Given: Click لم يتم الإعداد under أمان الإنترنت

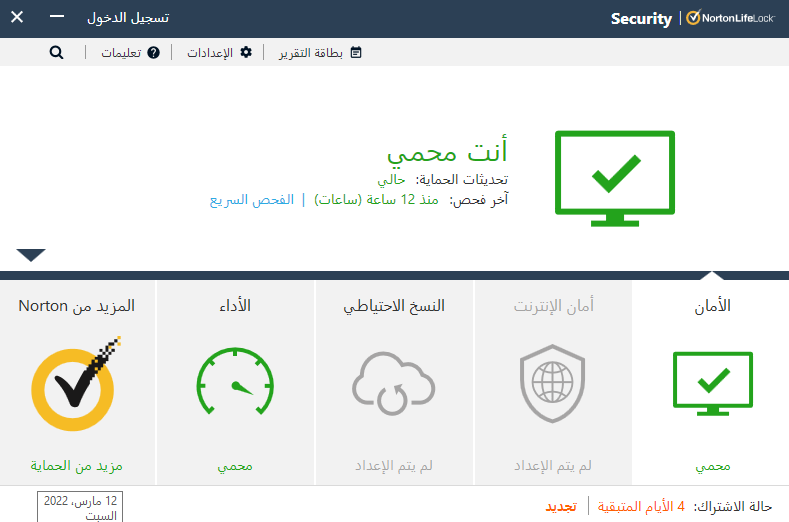Looking at the screenshot, I should point(553,466).
